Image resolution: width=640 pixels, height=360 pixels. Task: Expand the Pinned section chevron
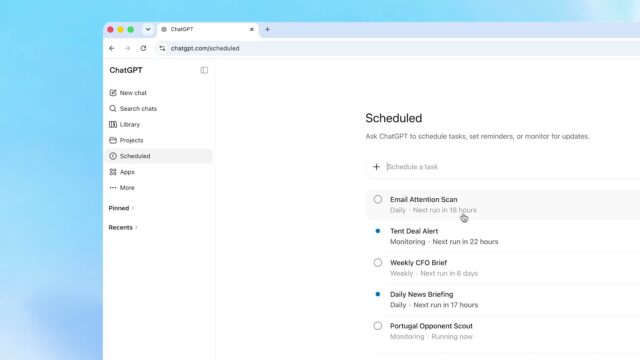133,208
